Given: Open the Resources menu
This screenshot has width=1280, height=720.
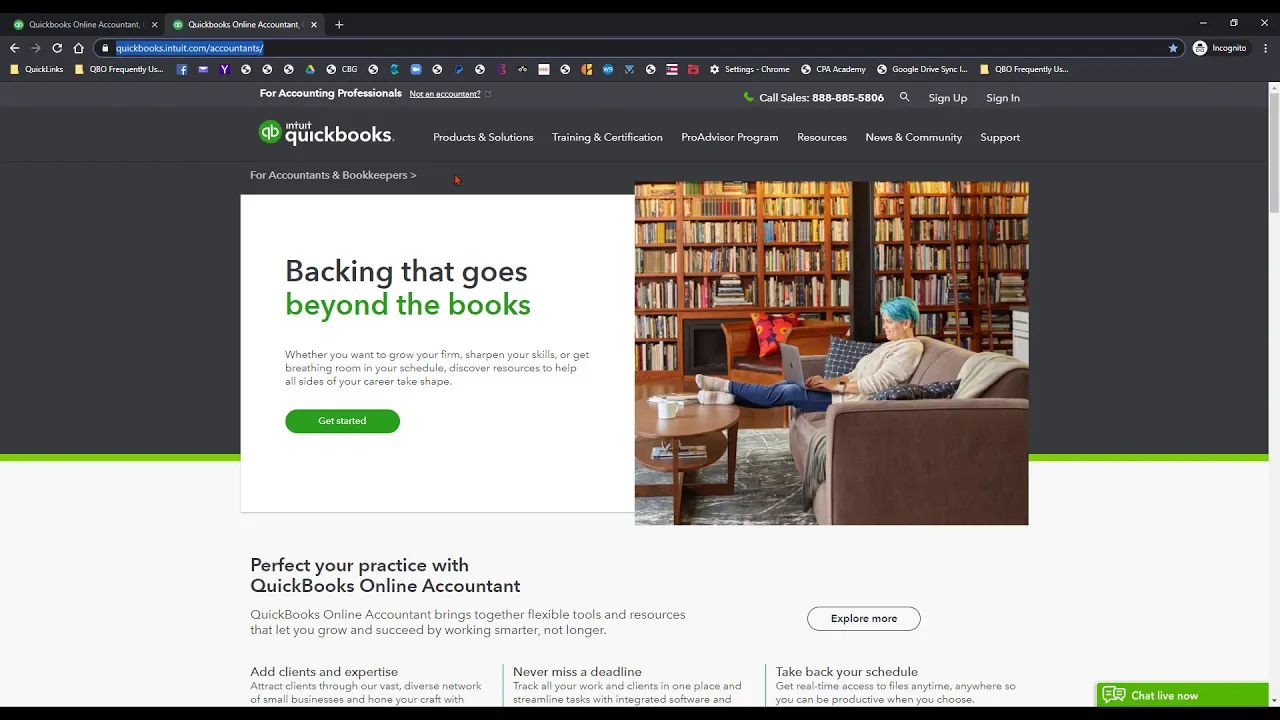Looking at the screenshot, I should point(822,137).
